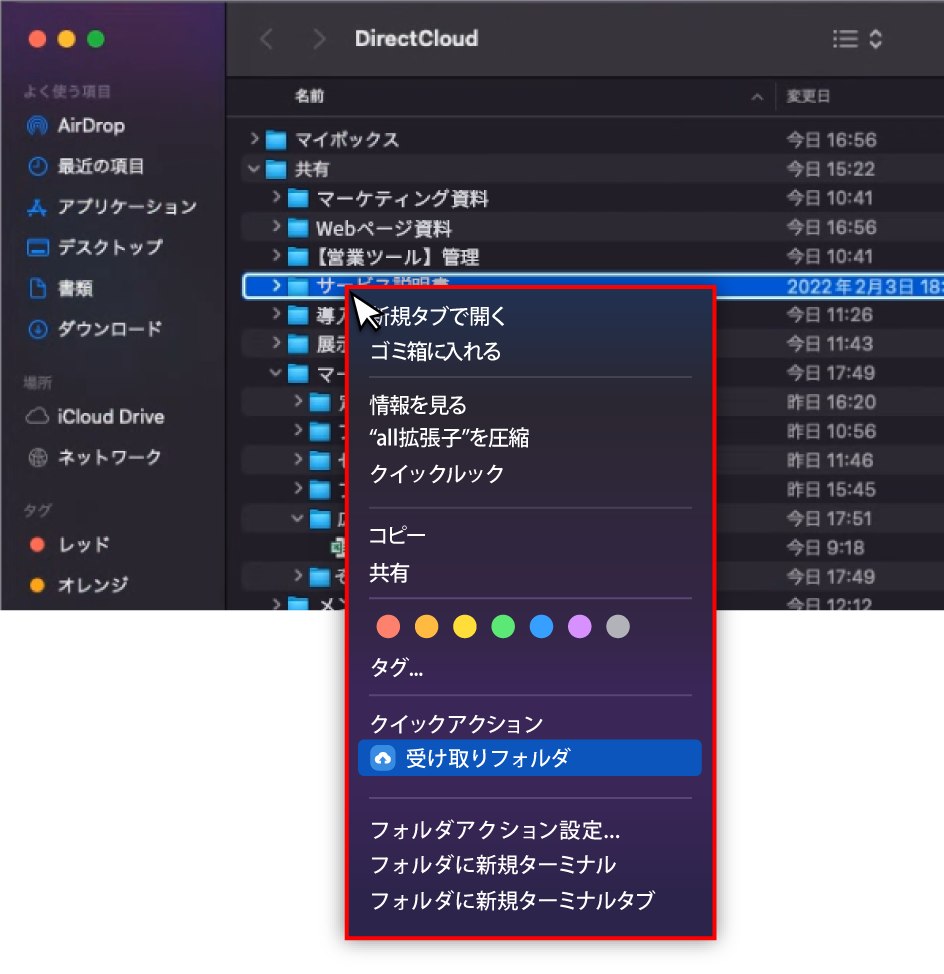
Task: Go back with the left arrow
Action: tap(266, 39)
